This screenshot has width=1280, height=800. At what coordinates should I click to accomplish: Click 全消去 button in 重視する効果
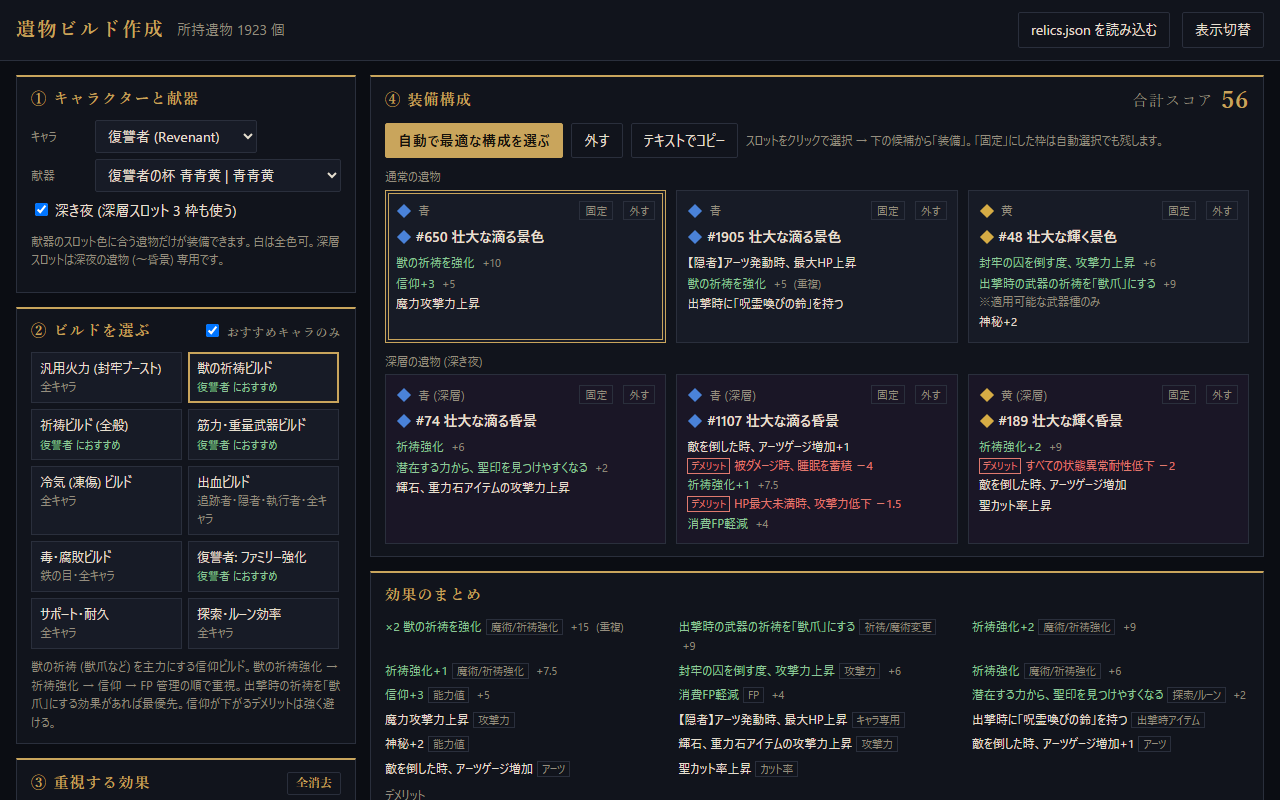313,783
